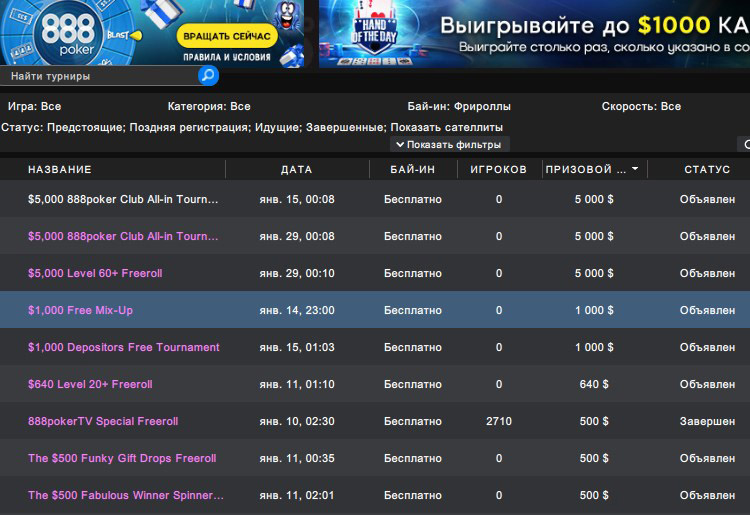750x515 pixels.
Task: Select 'The $500 Funky Gift Drops Freeroll'
Action: tap(375, 458)
